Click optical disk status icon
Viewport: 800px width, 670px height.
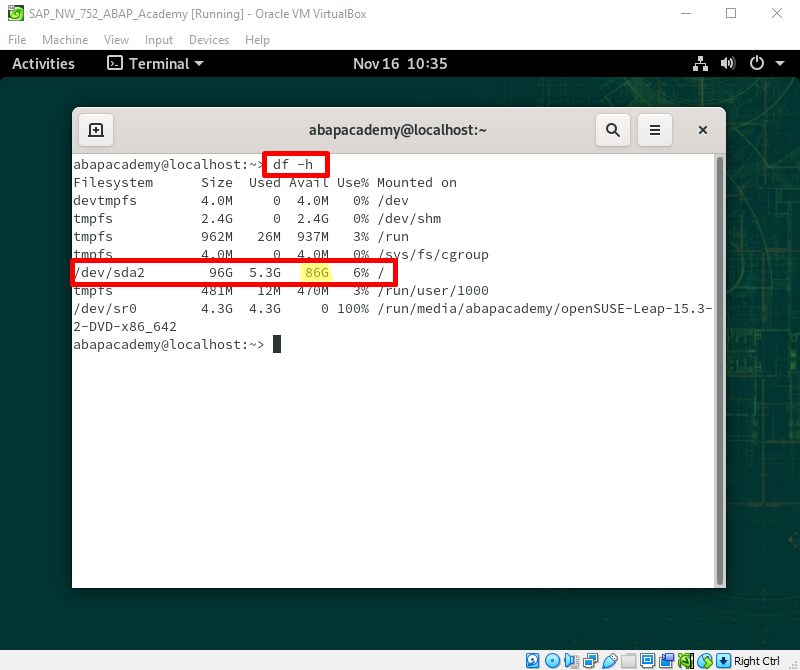coord(552,661)
